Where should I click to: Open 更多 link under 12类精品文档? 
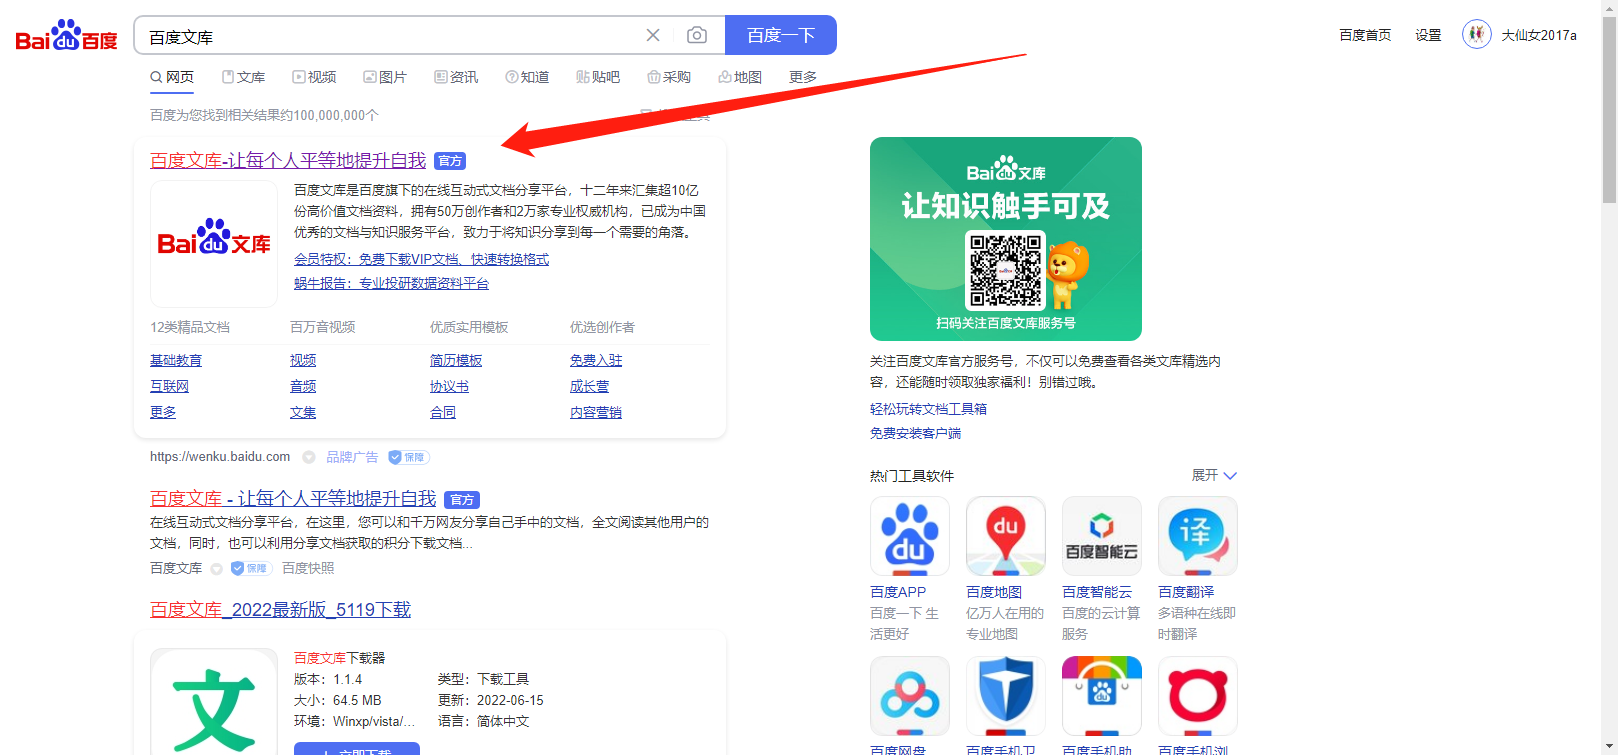[163, 412]
